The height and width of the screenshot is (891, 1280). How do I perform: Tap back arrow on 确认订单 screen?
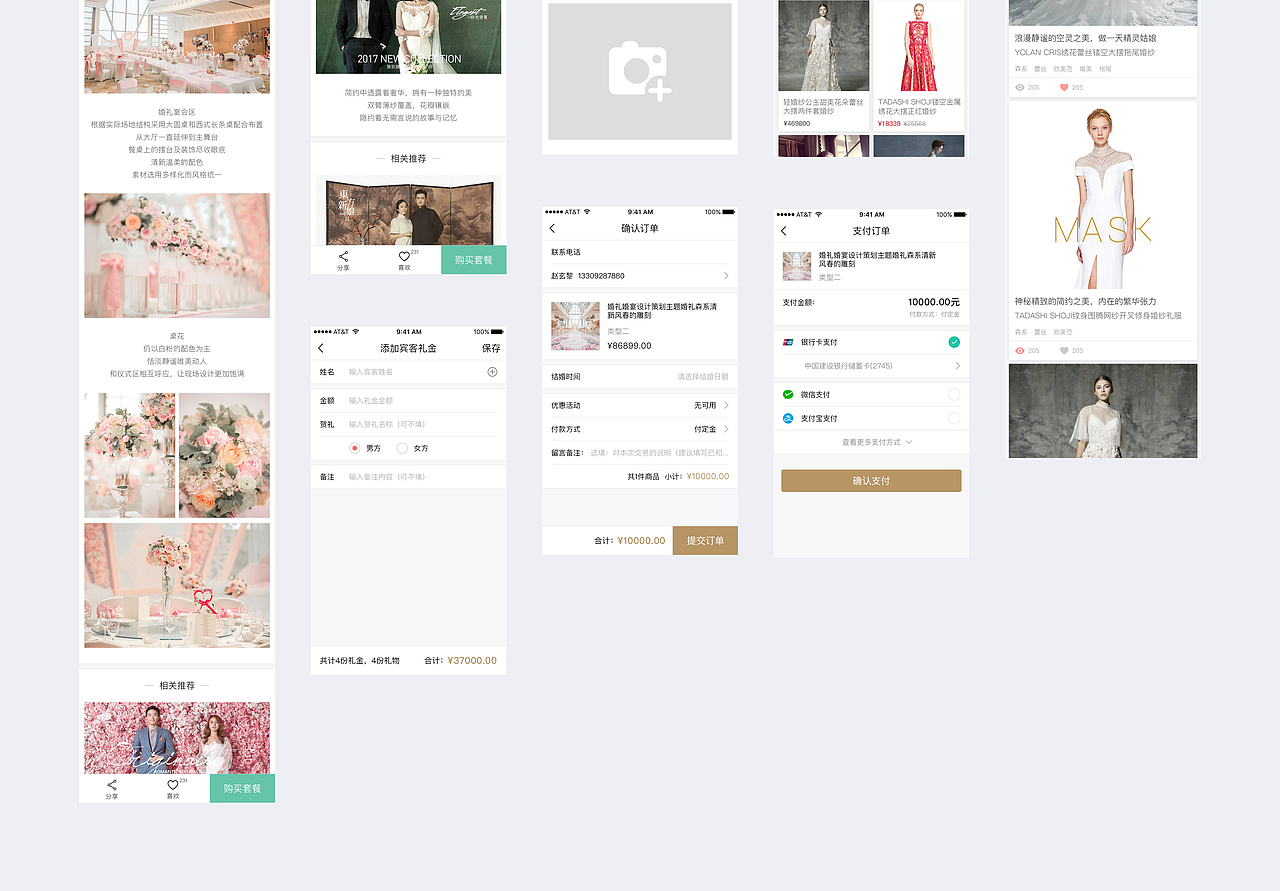click(x=552, y=228)
